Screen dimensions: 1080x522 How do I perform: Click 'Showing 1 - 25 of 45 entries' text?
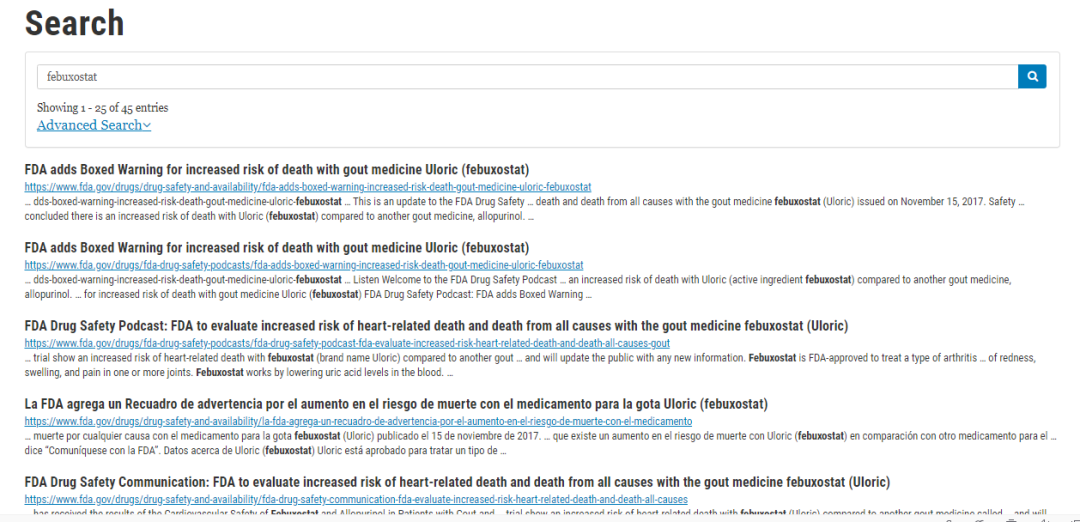(103, 107)
